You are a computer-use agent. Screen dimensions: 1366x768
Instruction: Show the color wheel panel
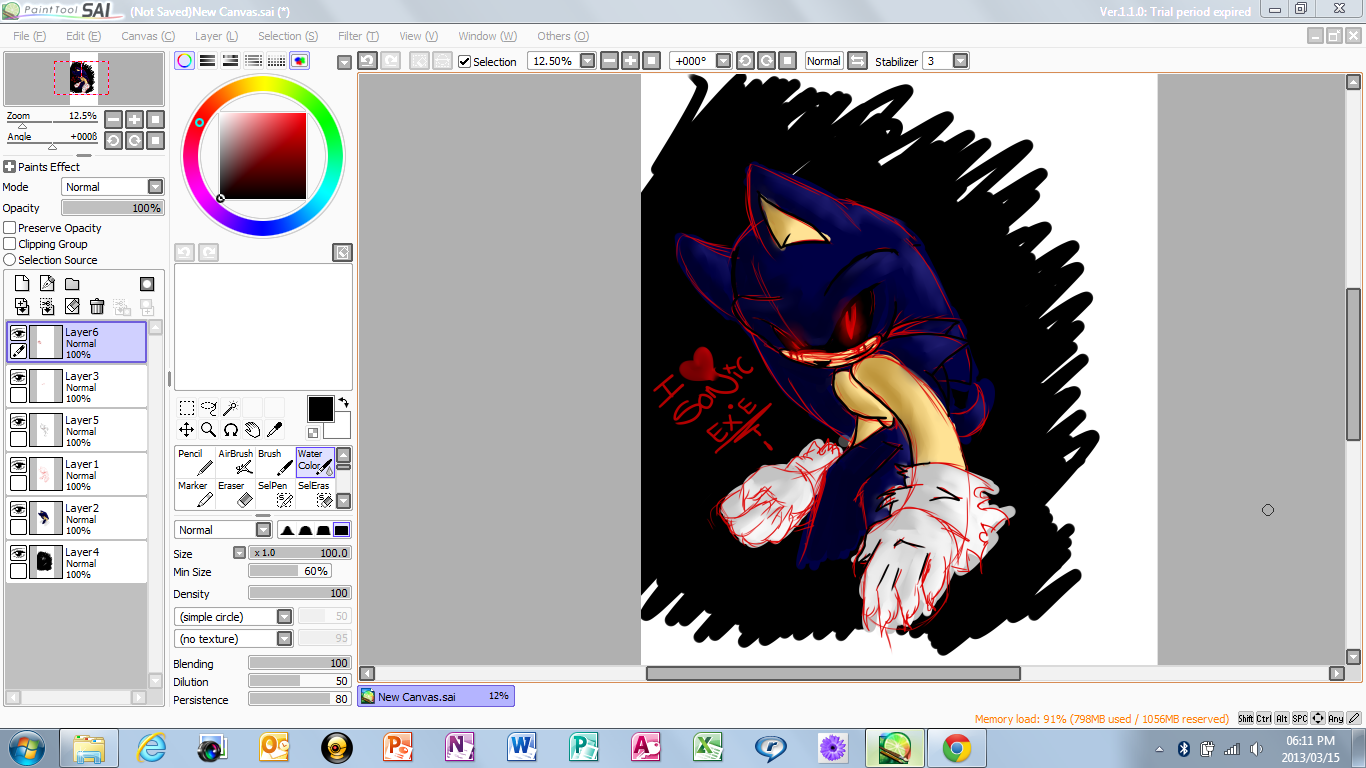[x=185, y=61]
